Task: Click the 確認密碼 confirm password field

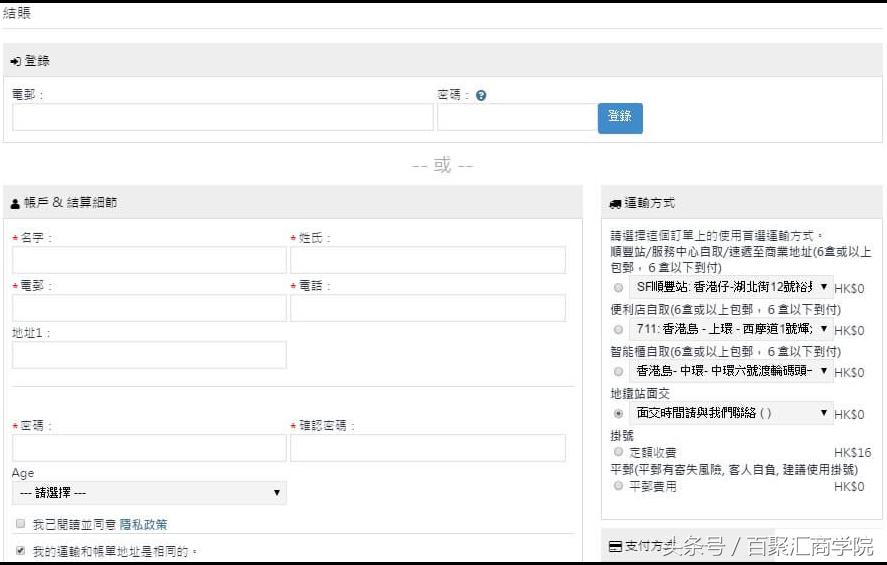Action: point(428,448)
